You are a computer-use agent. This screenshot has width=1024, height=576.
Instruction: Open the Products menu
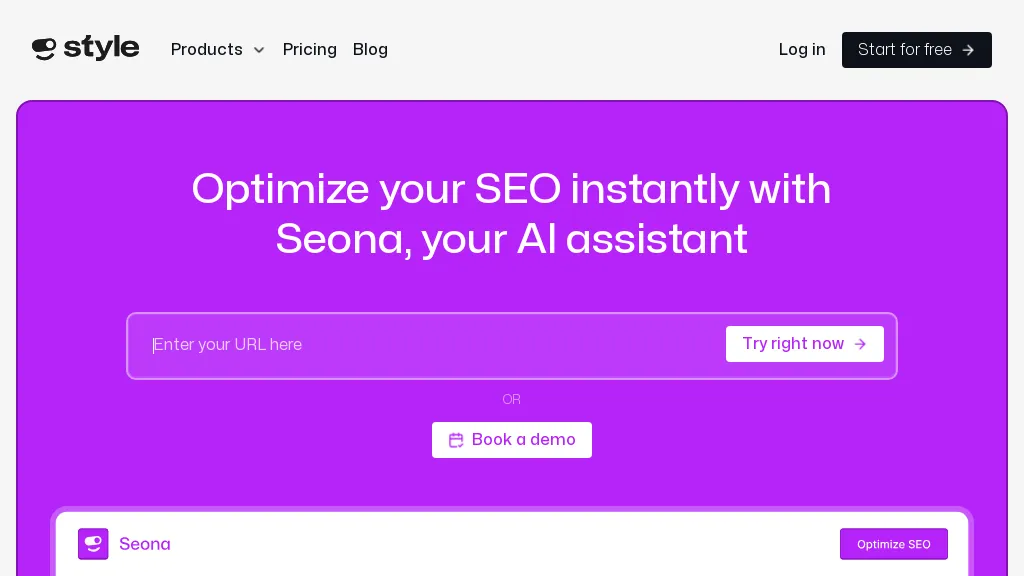[207, 49]
